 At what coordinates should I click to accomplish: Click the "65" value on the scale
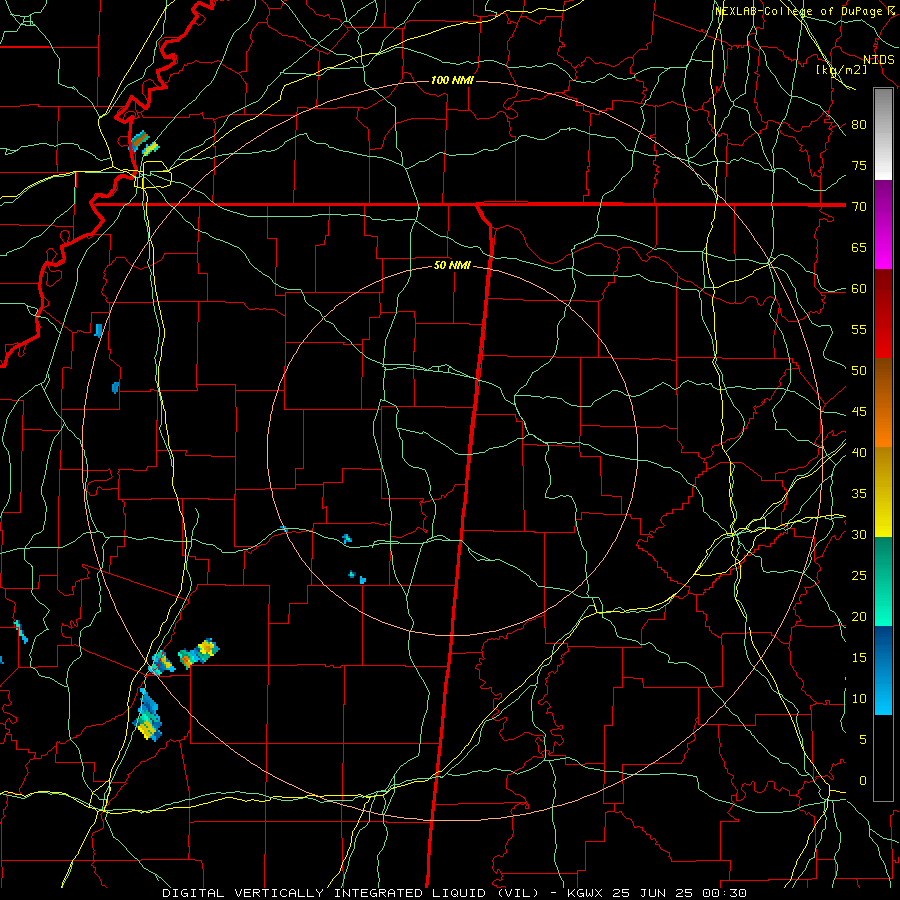click(859, 247)
